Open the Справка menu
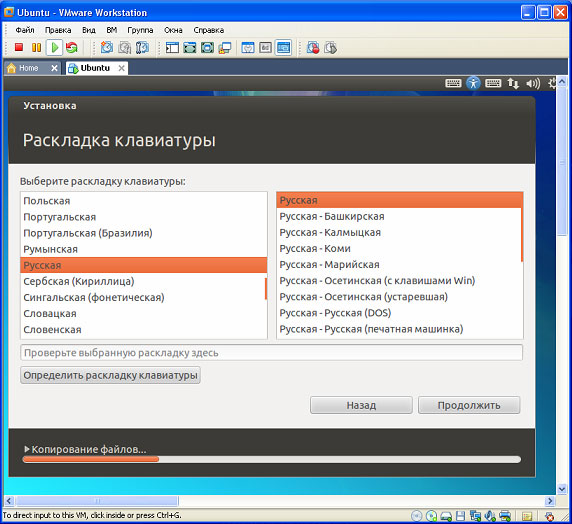 (209, 30)
